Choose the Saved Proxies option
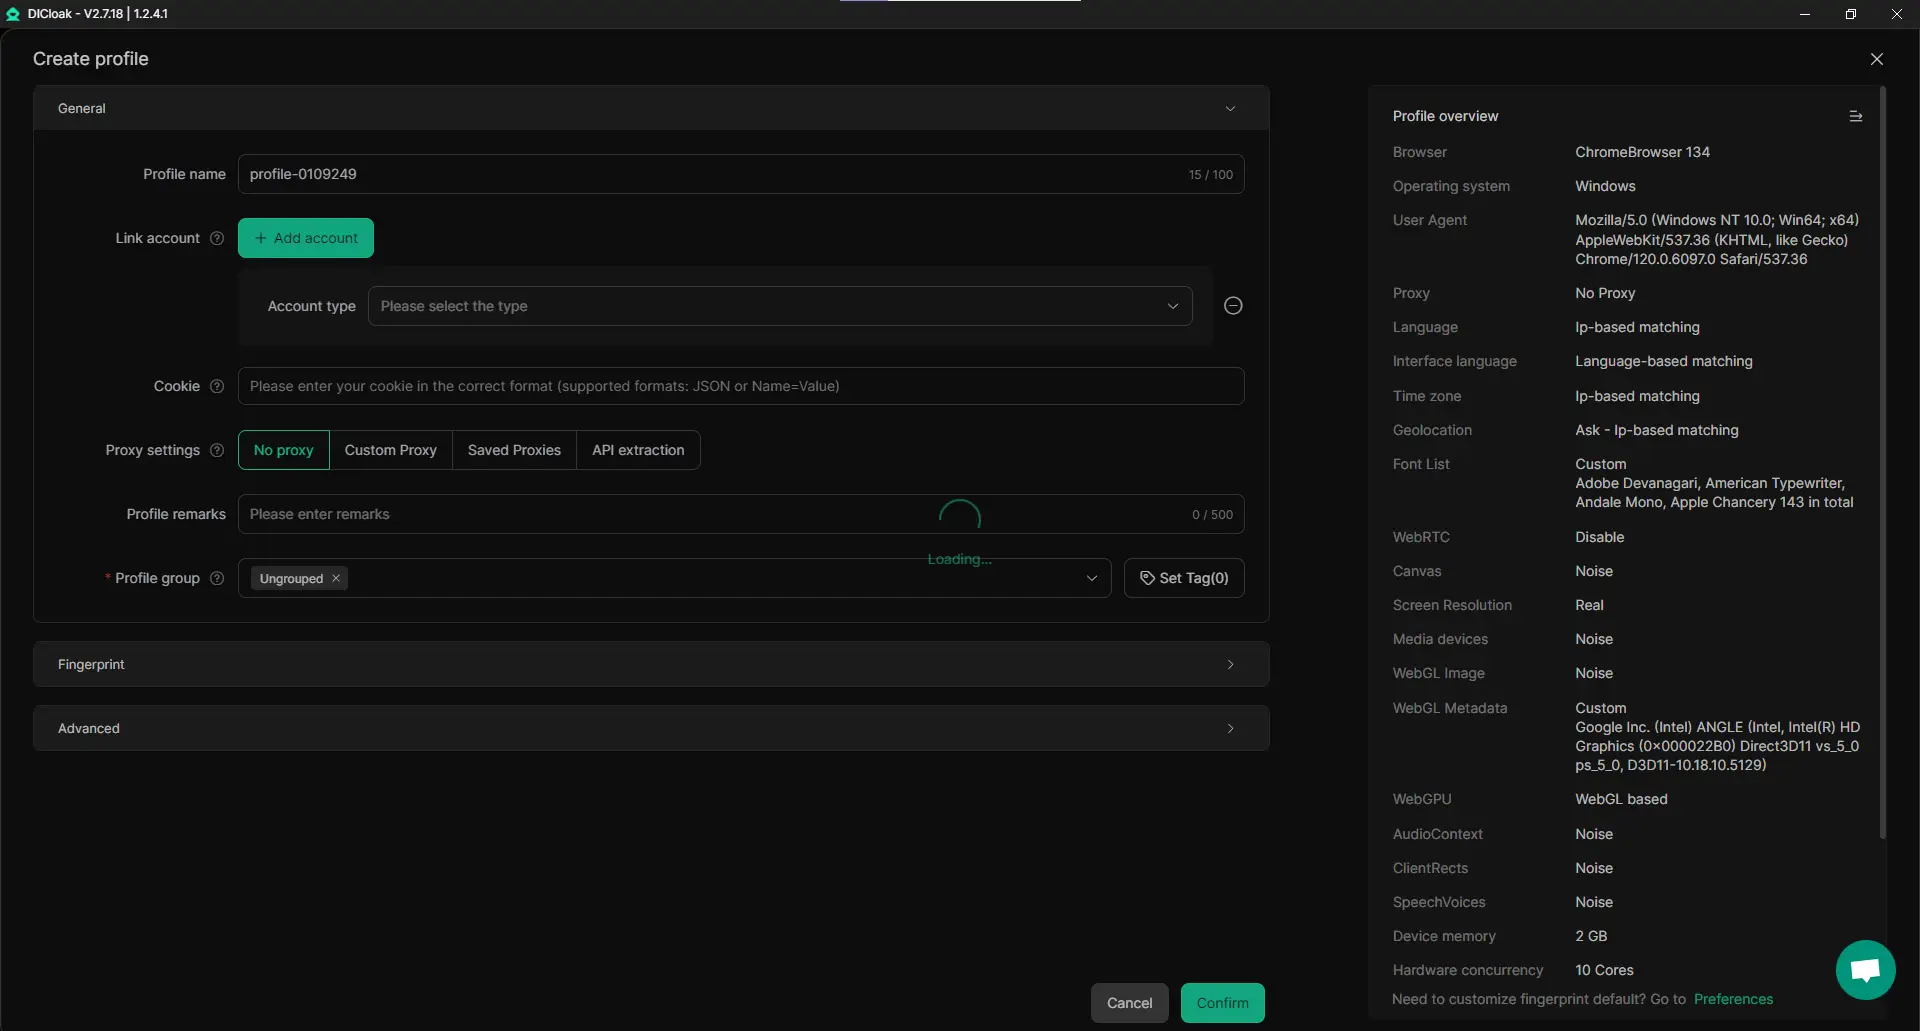 click(x=514, y=450)
